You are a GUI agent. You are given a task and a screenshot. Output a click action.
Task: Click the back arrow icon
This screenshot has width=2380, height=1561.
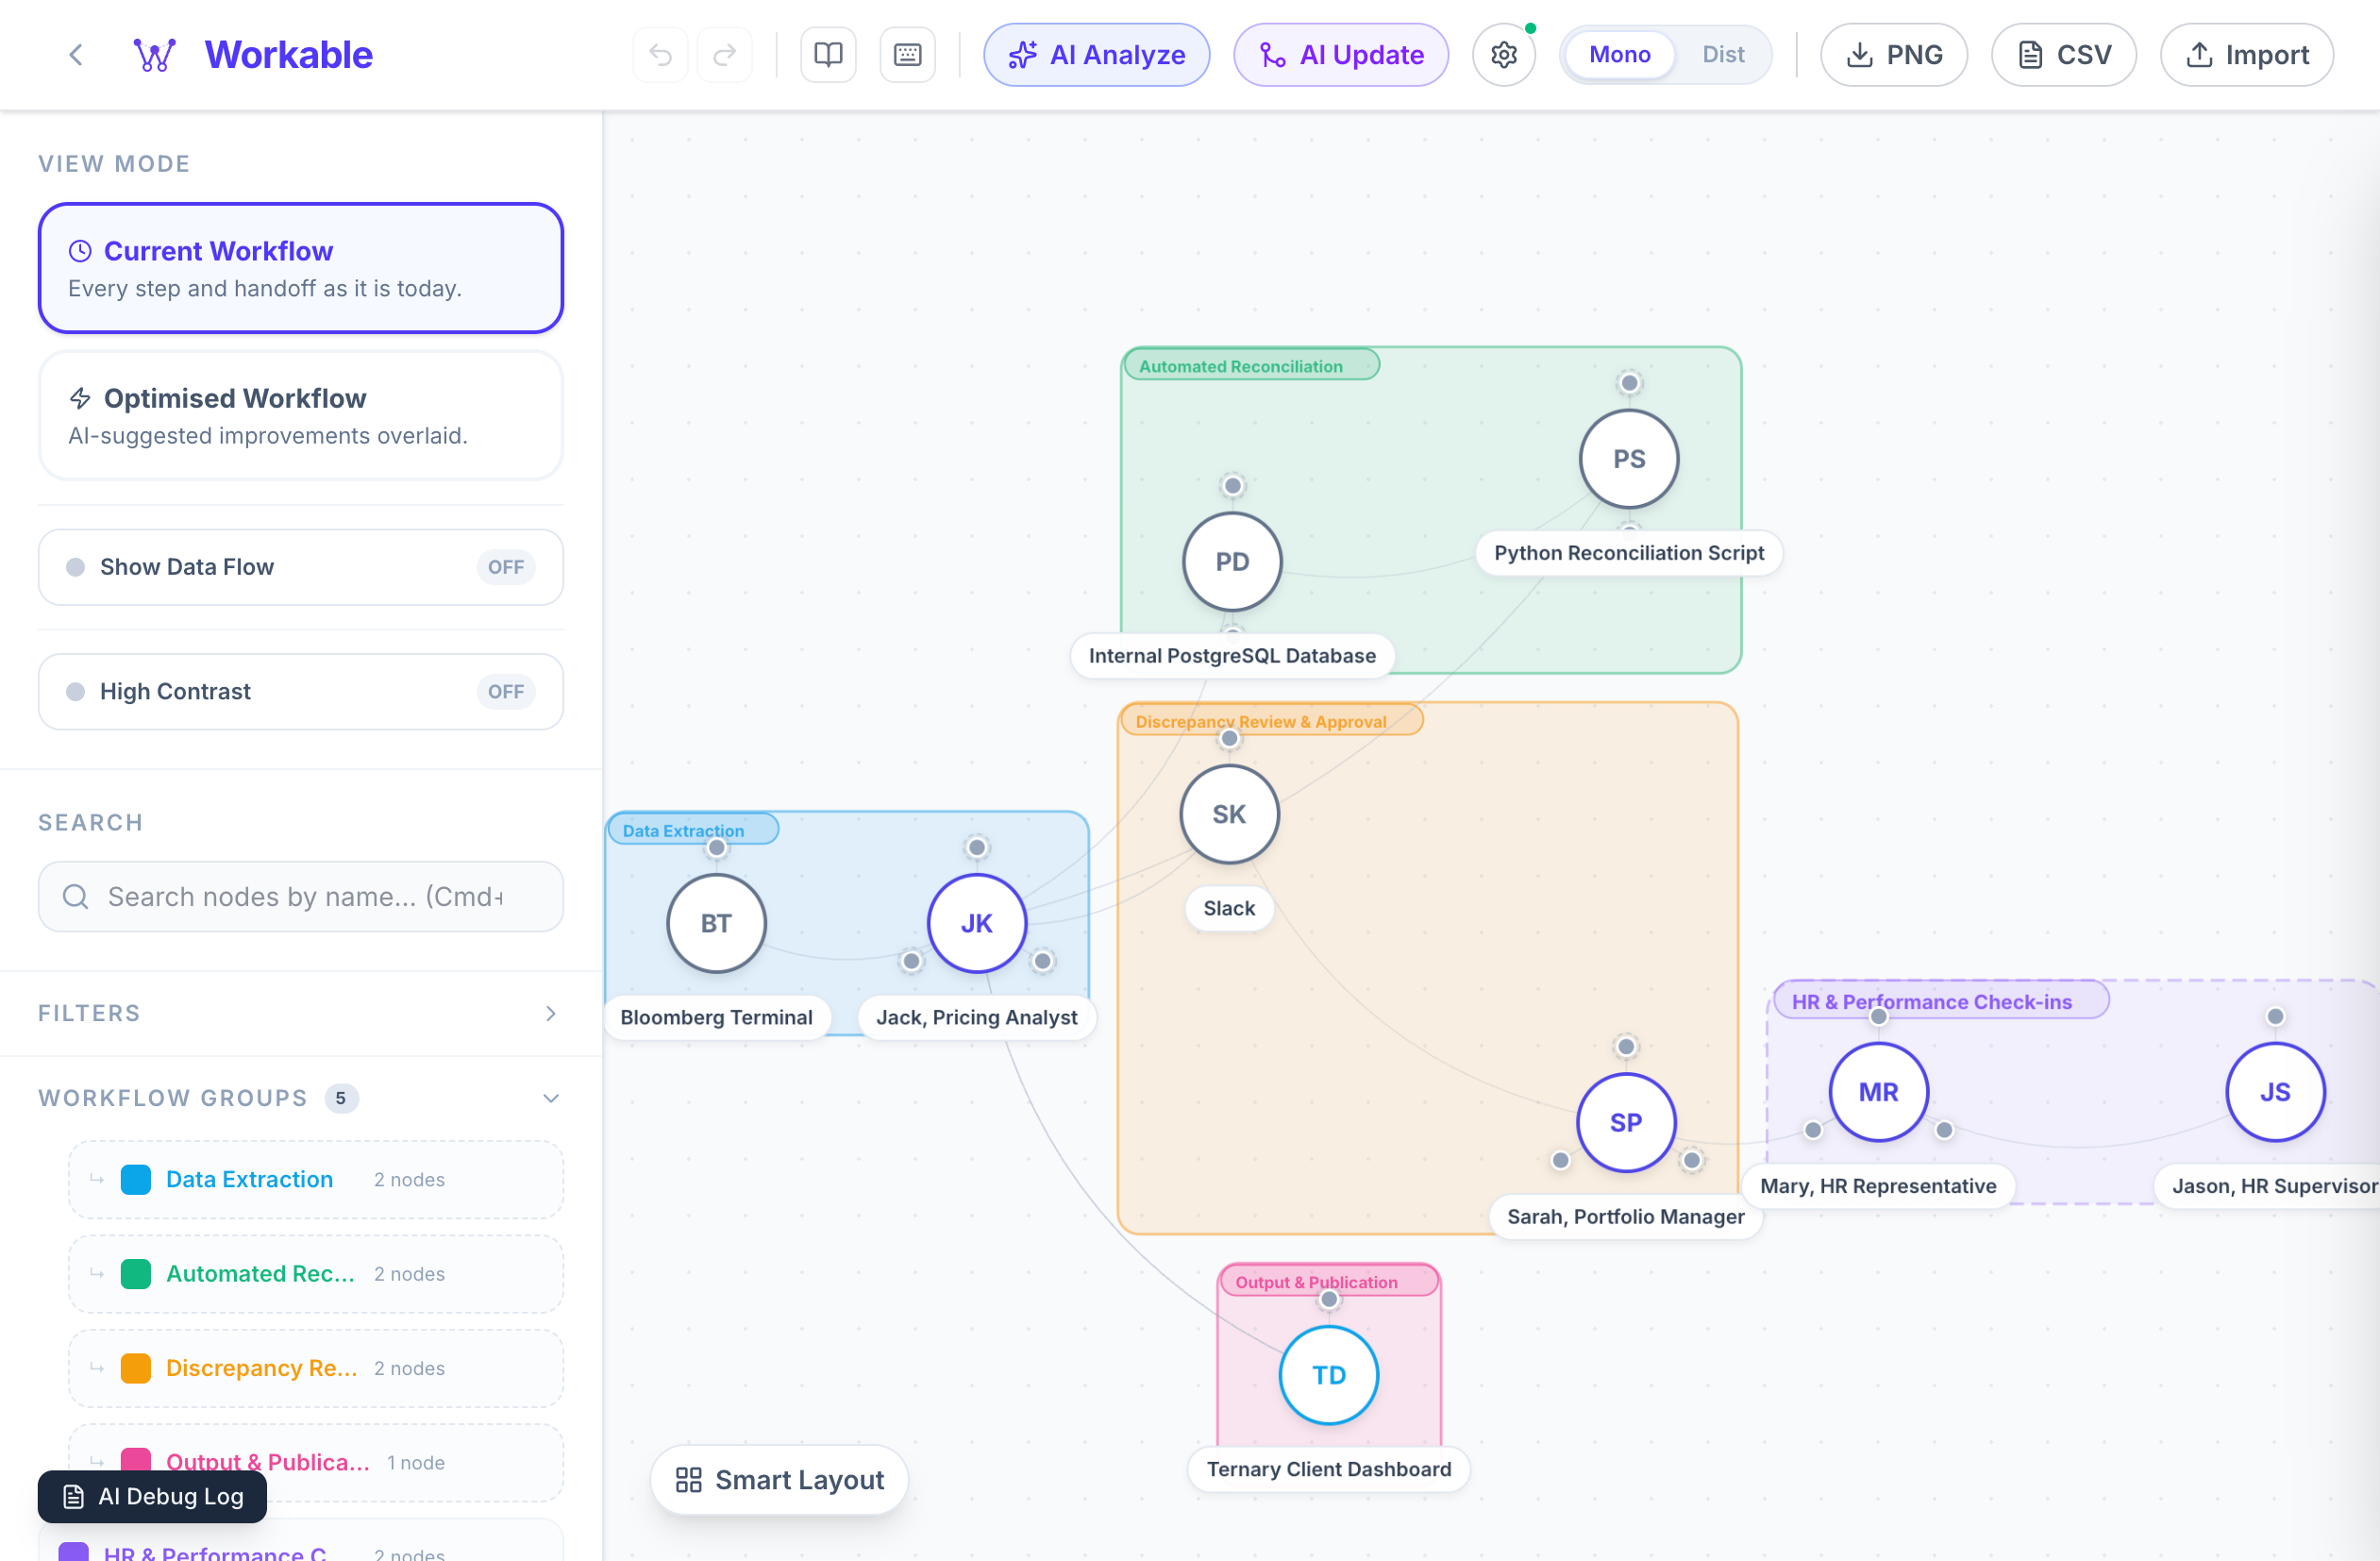[76, 55]
